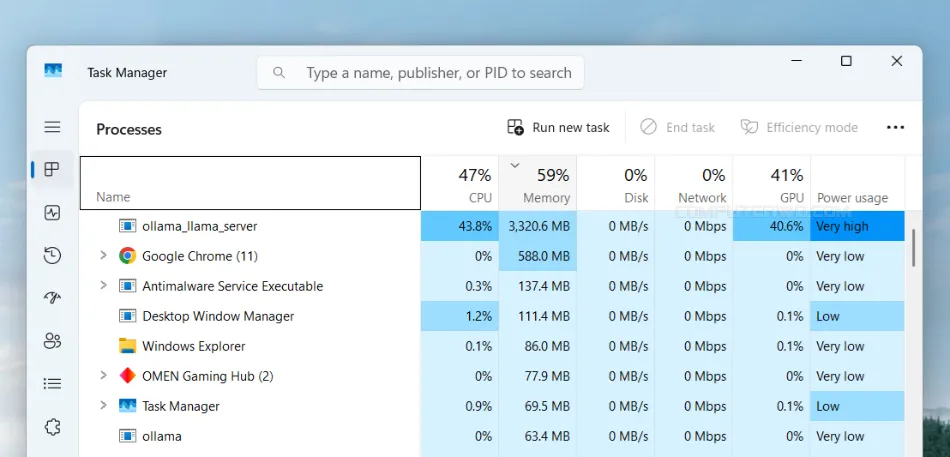Sort by the Power usage column header
This screenshot has height=457, width=950.
858,183
